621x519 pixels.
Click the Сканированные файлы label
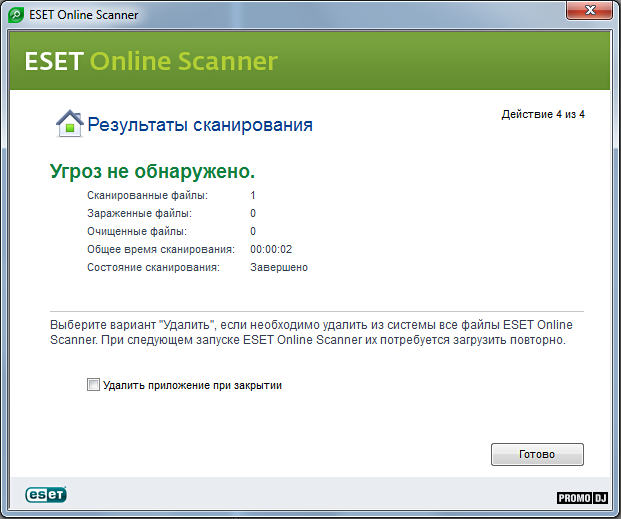[x=147, y=195]
